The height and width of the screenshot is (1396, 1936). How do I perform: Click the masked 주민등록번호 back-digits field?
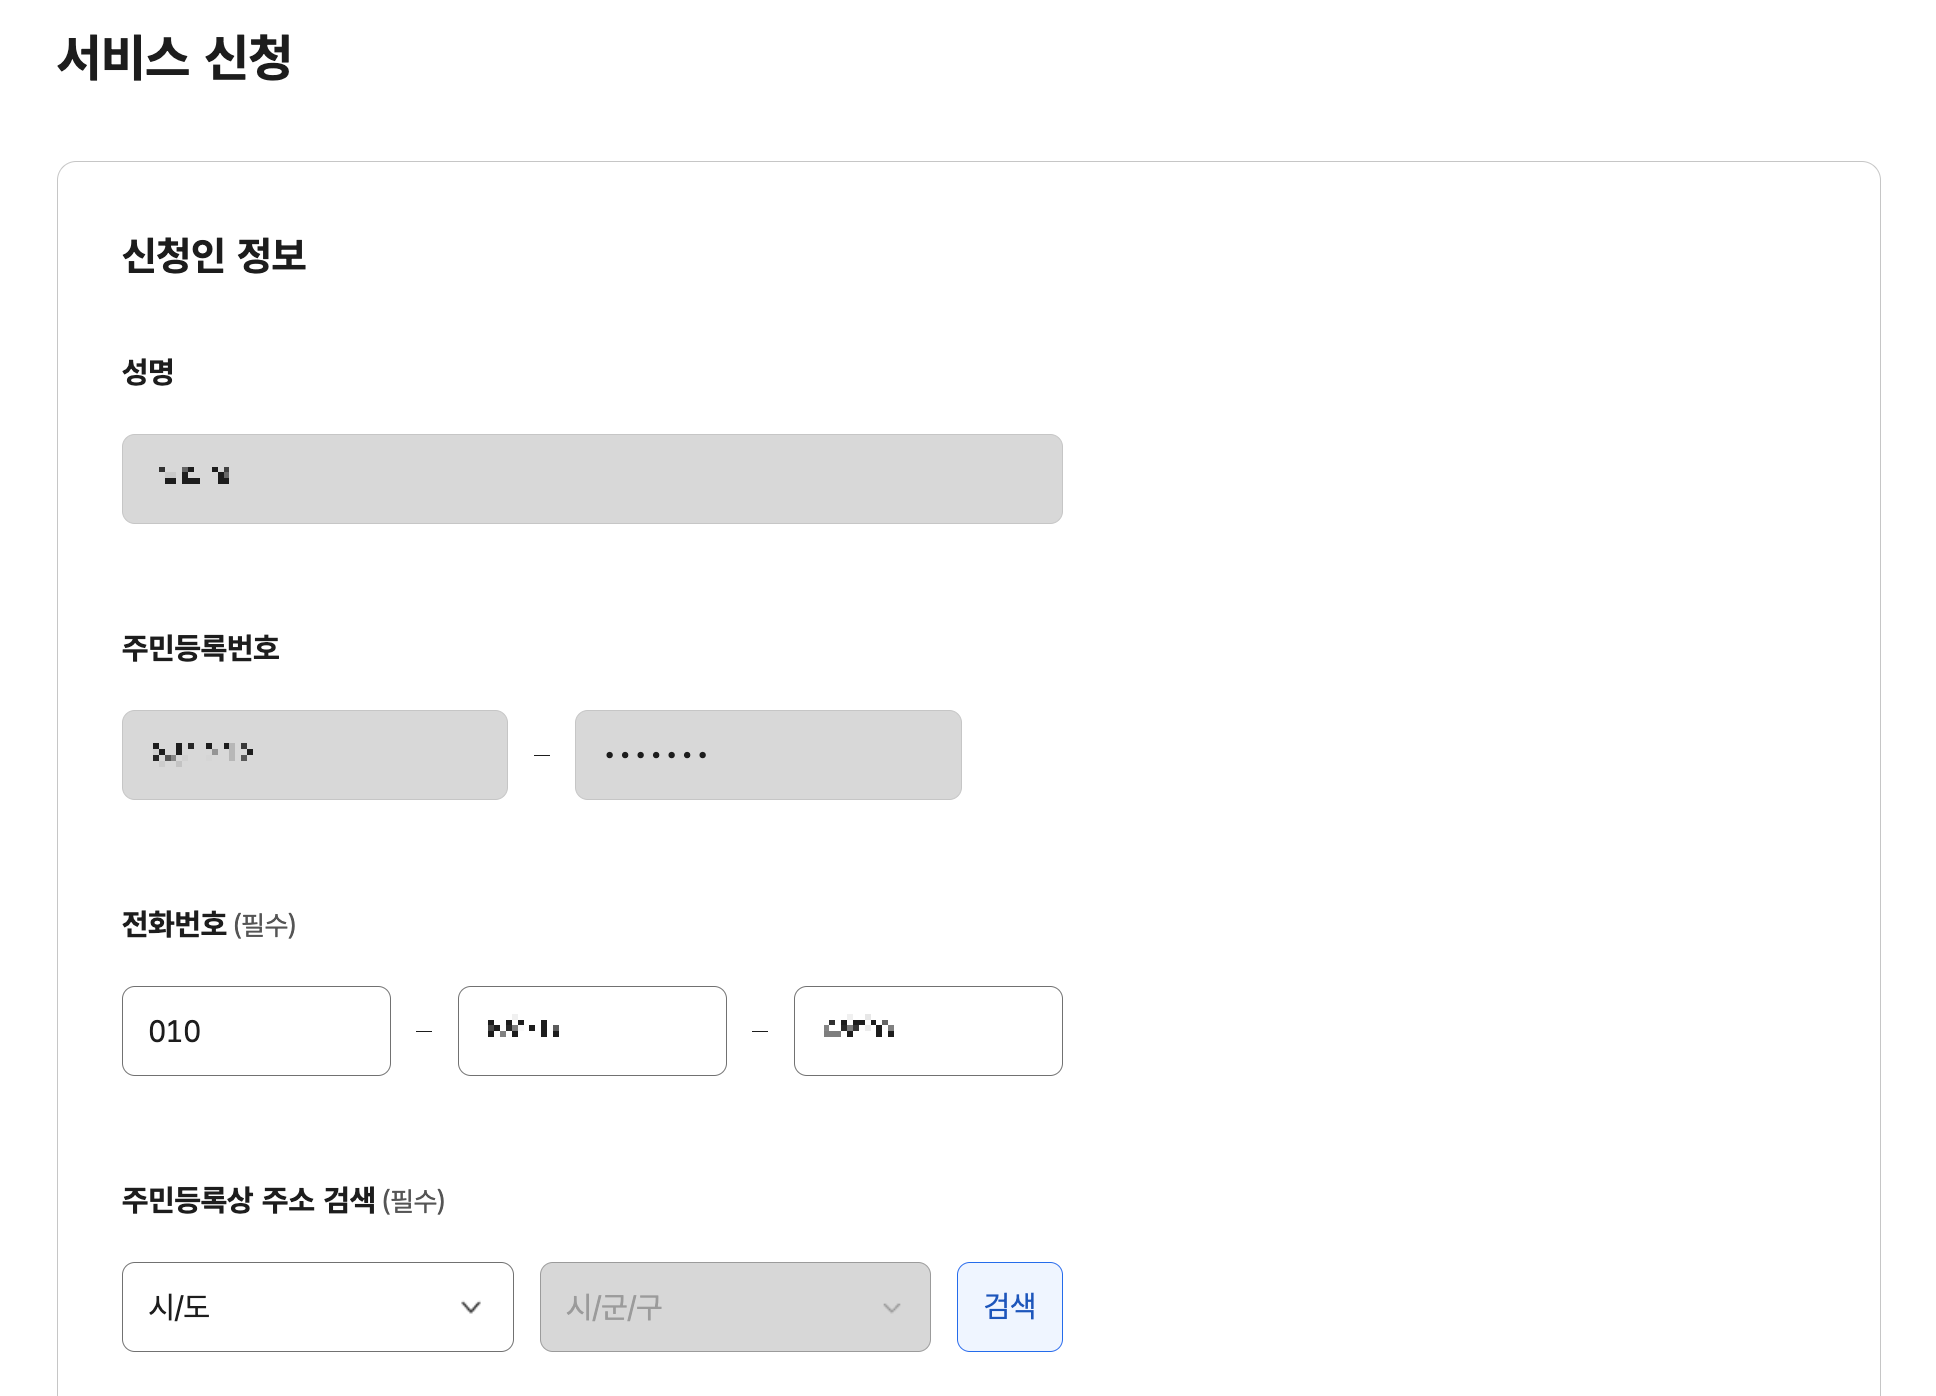[x=767, y=755]
